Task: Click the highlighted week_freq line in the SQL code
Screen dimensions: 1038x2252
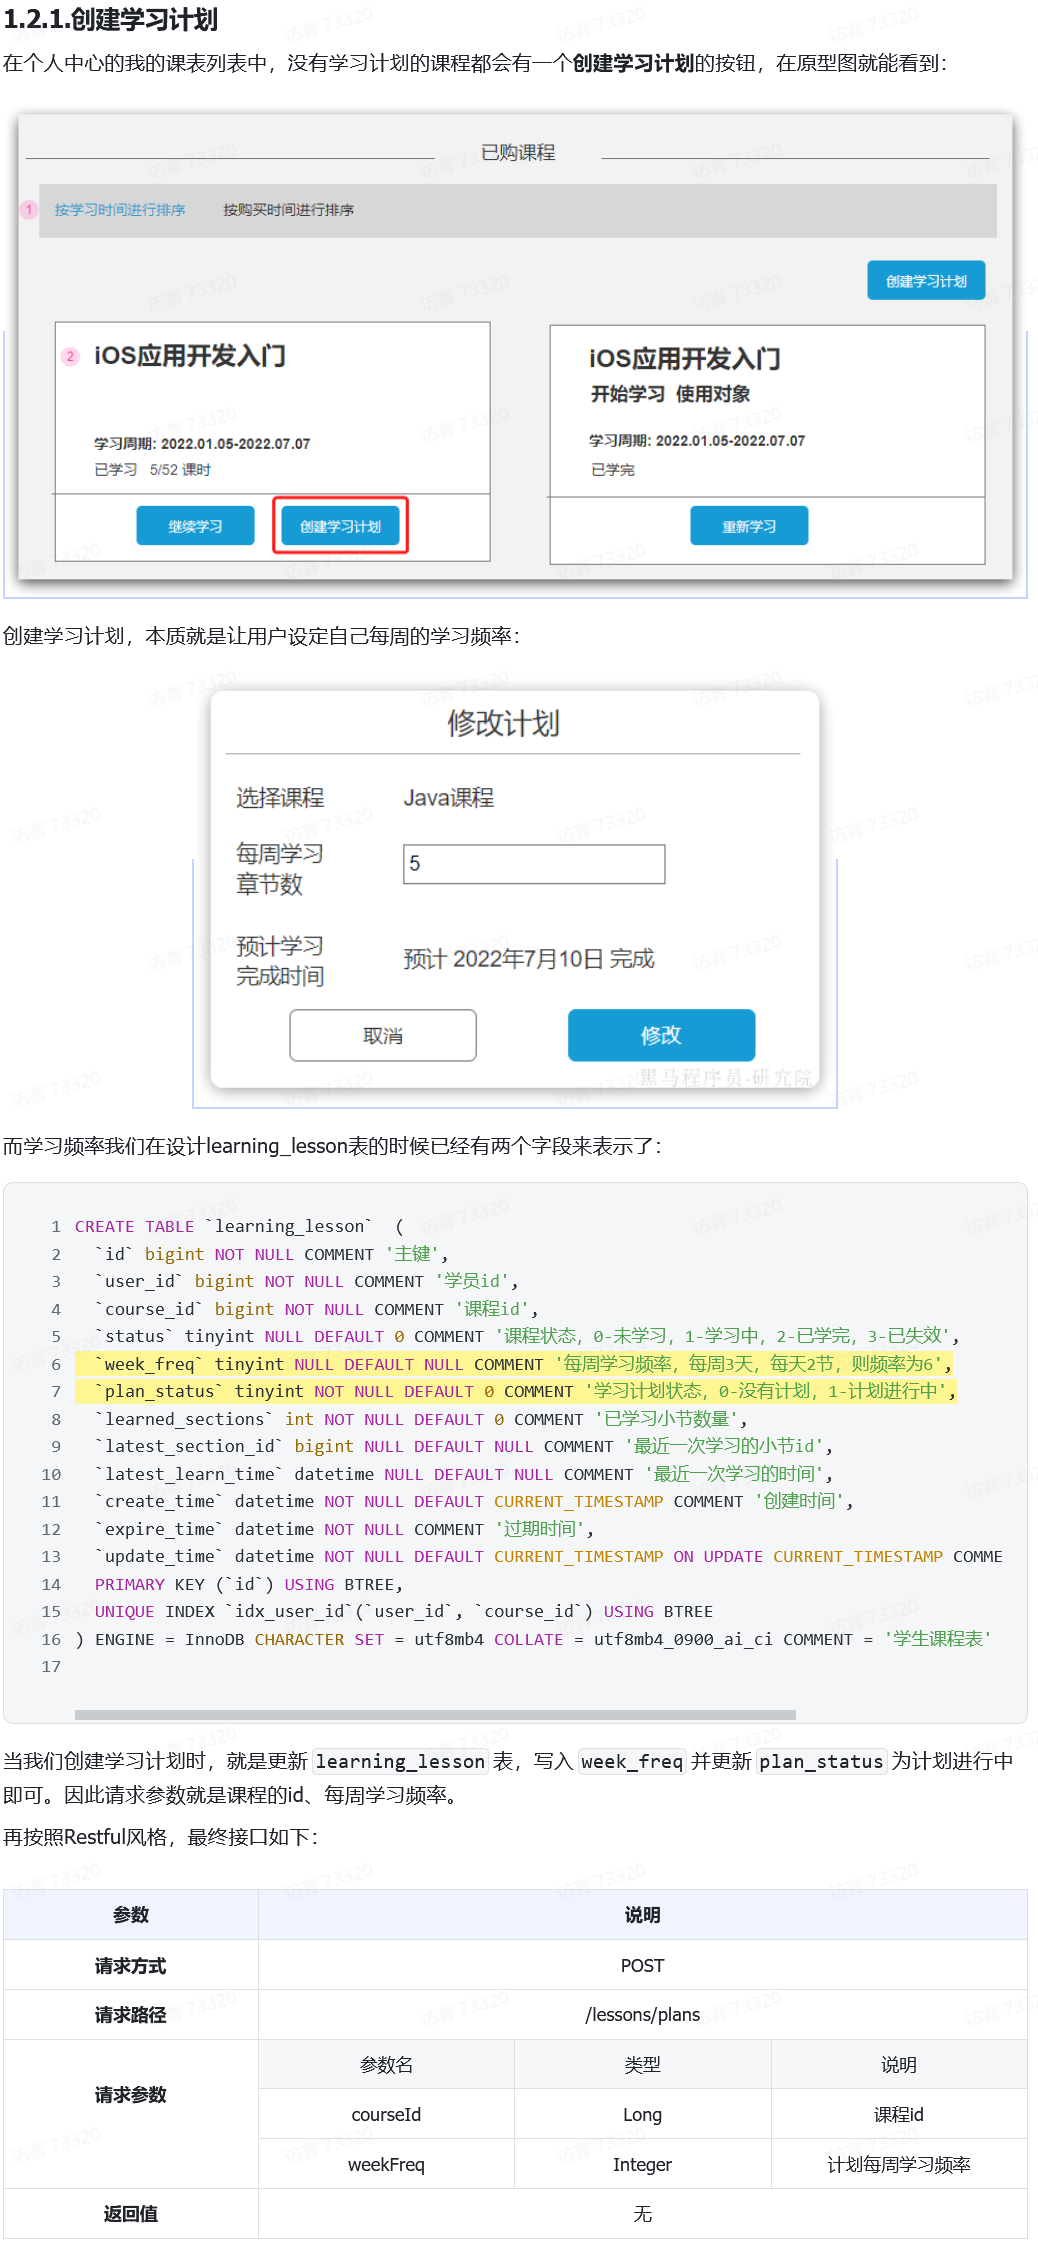Action: tap(520, 1364)
